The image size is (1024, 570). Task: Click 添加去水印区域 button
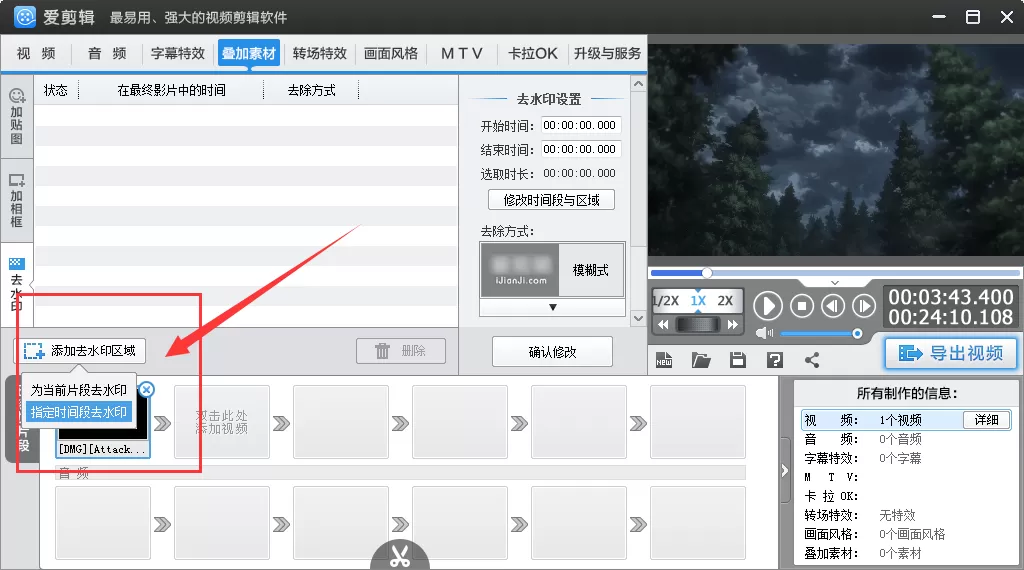pos(80,351)
